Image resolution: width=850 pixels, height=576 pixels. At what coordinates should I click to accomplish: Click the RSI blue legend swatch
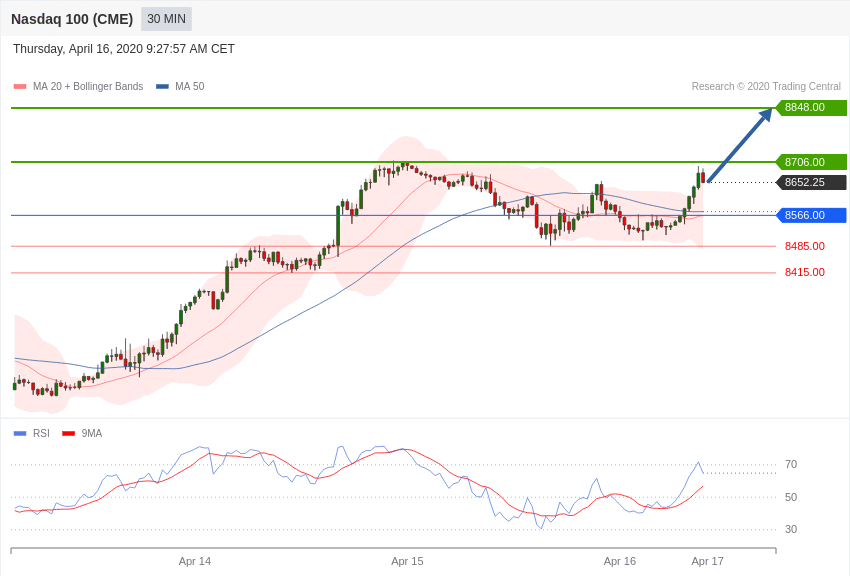pos(20,433)
